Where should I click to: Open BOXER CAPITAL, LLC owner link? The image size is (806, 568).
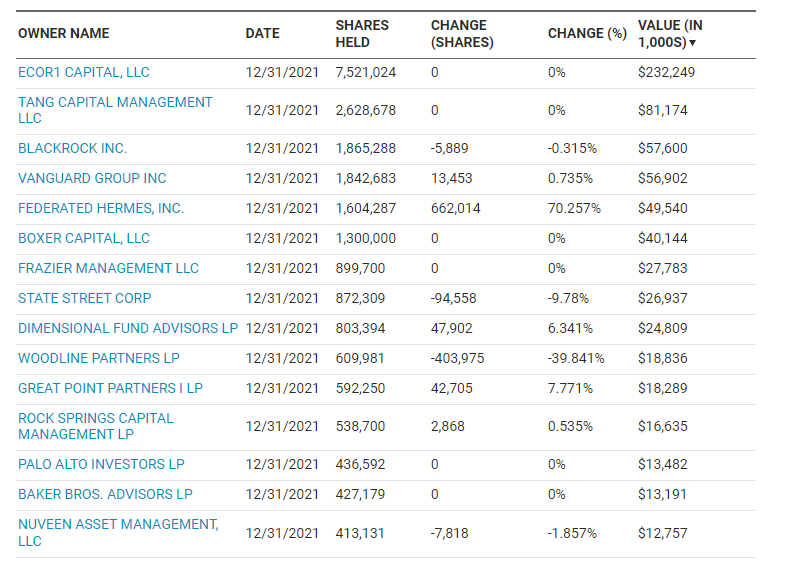(84, 239)
